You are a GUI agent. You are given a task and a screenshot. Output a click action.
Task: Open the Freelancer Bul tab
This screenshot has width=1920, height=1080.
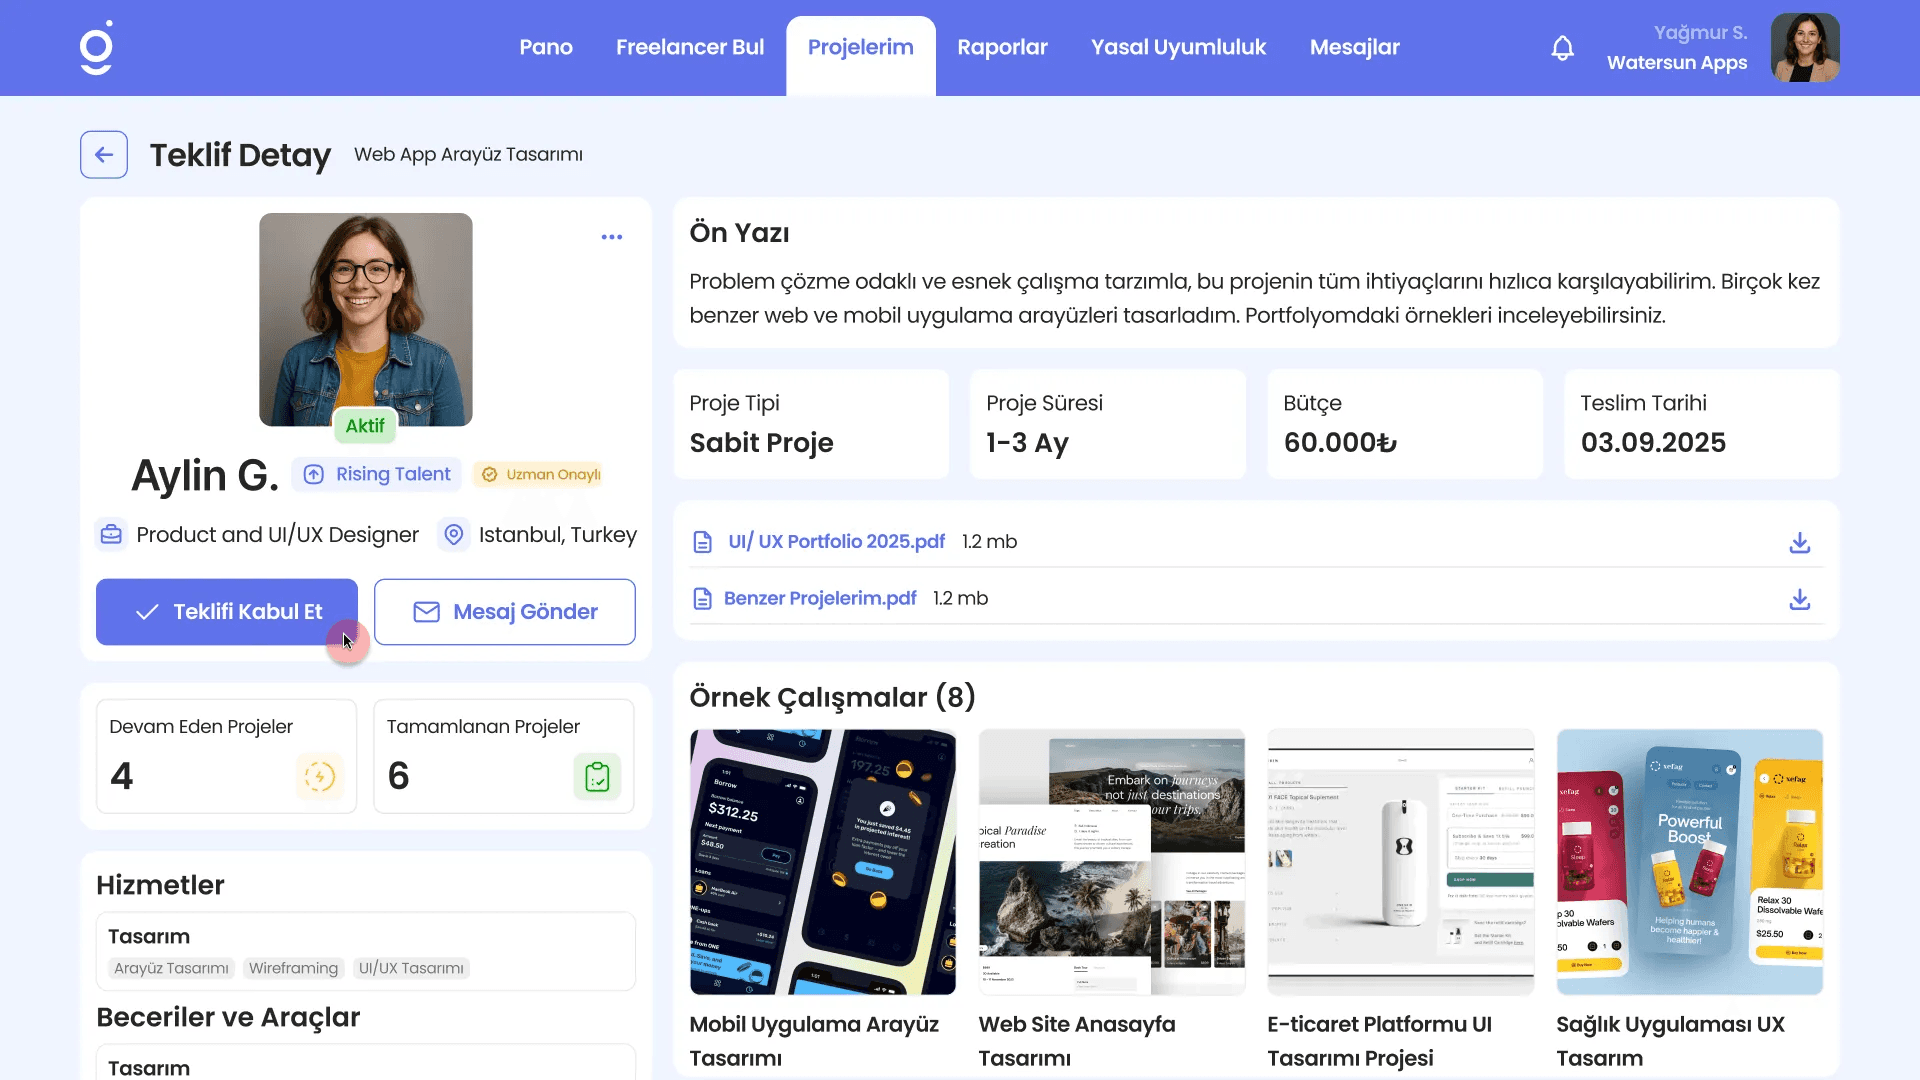click(690, 48)
